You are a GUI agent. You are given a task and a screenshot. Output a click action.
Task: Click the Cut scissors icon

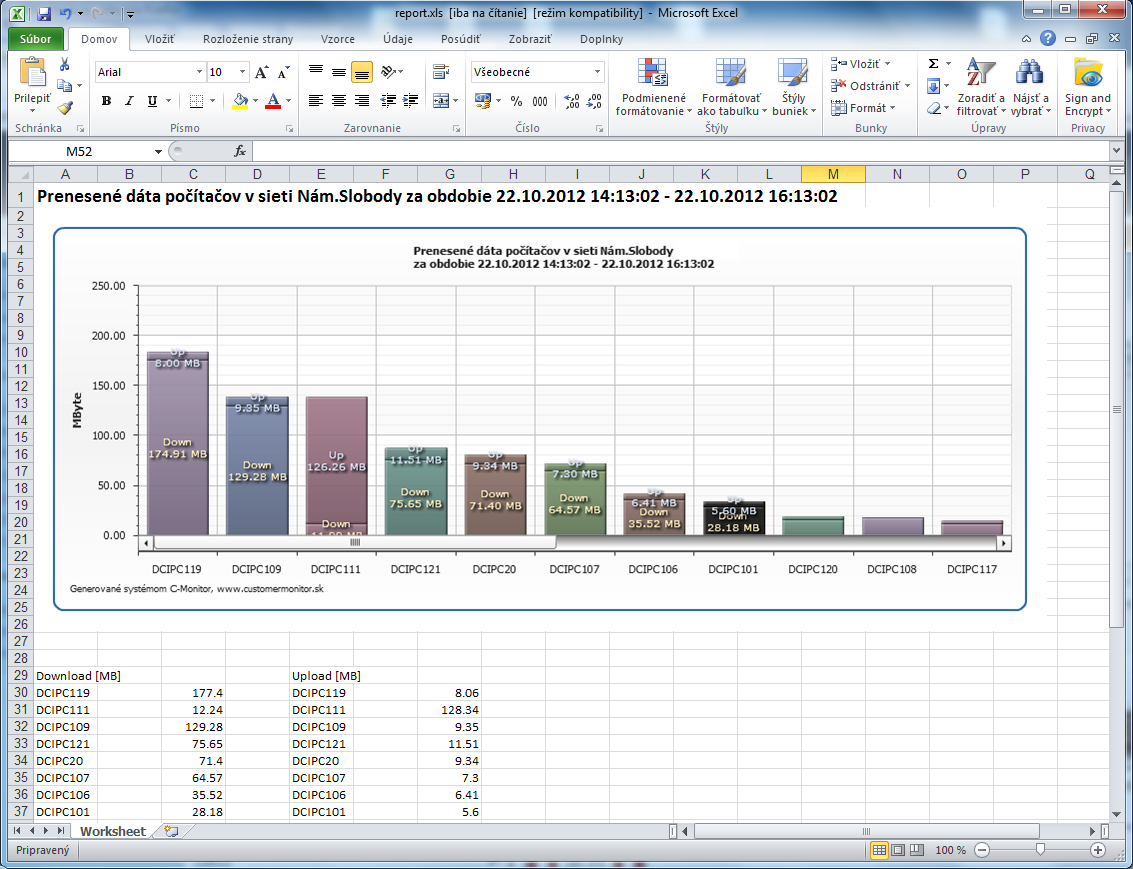coord(65,65)
